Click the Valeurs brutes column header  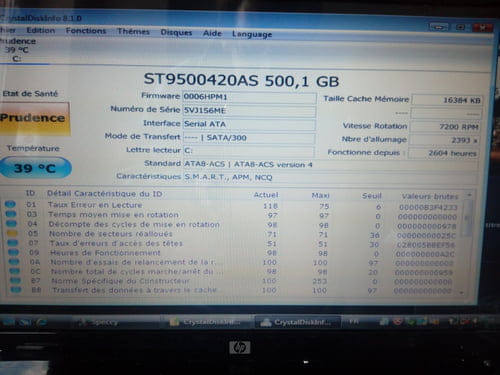click(430, 196)
